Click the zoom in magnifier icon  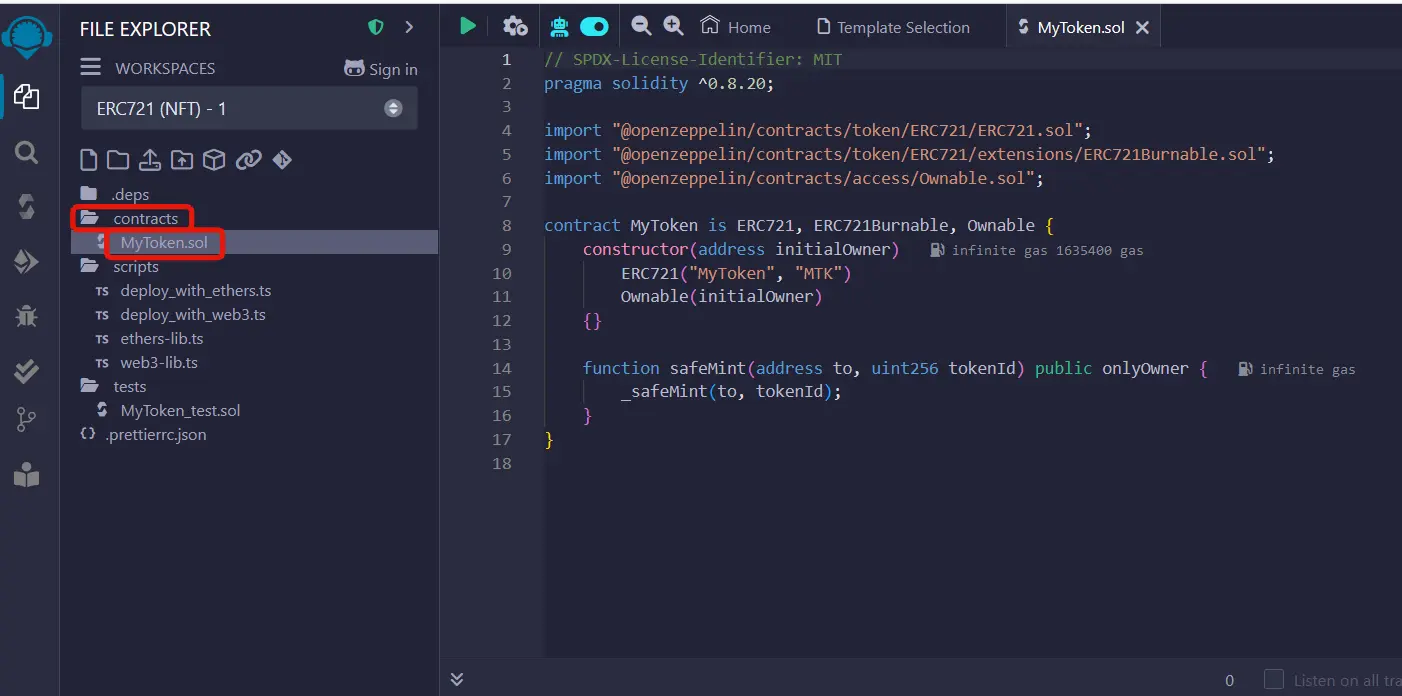674,26
